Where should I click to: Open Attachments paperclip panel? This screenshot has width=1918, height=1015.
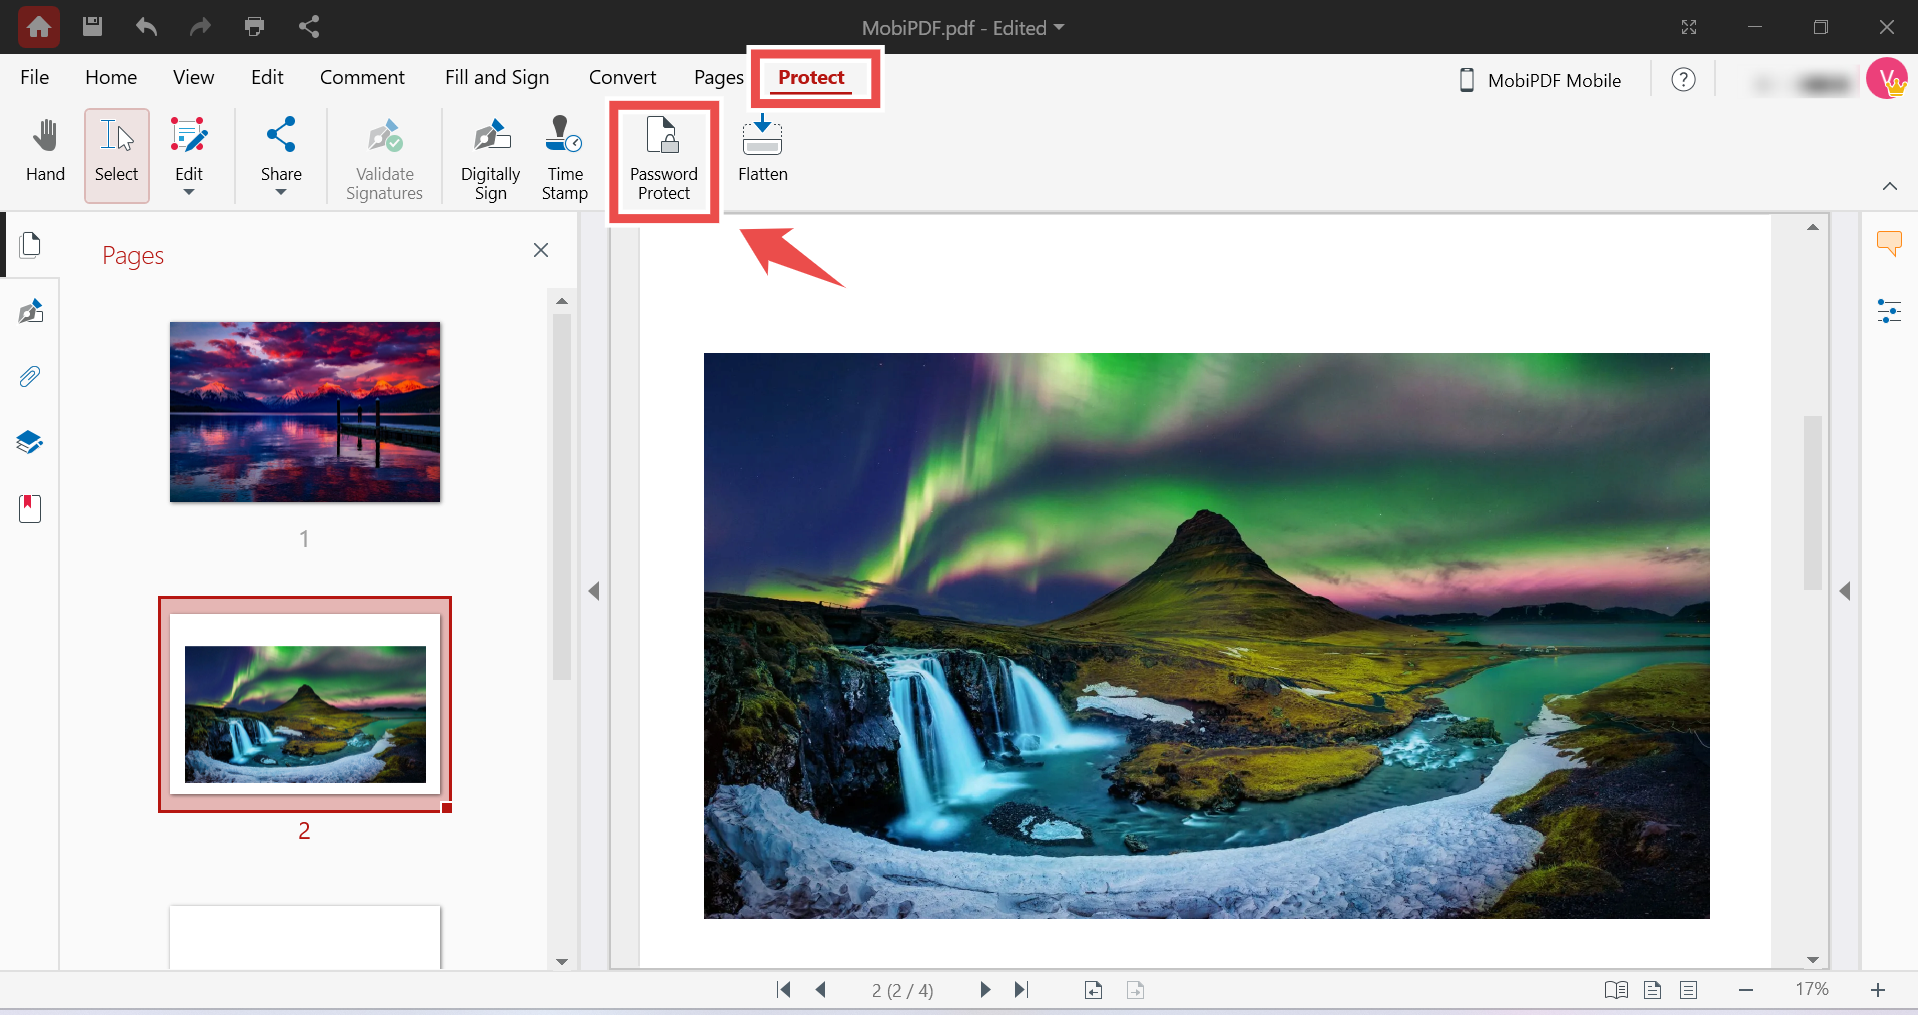pyautogui.click(x=30, y=377)
